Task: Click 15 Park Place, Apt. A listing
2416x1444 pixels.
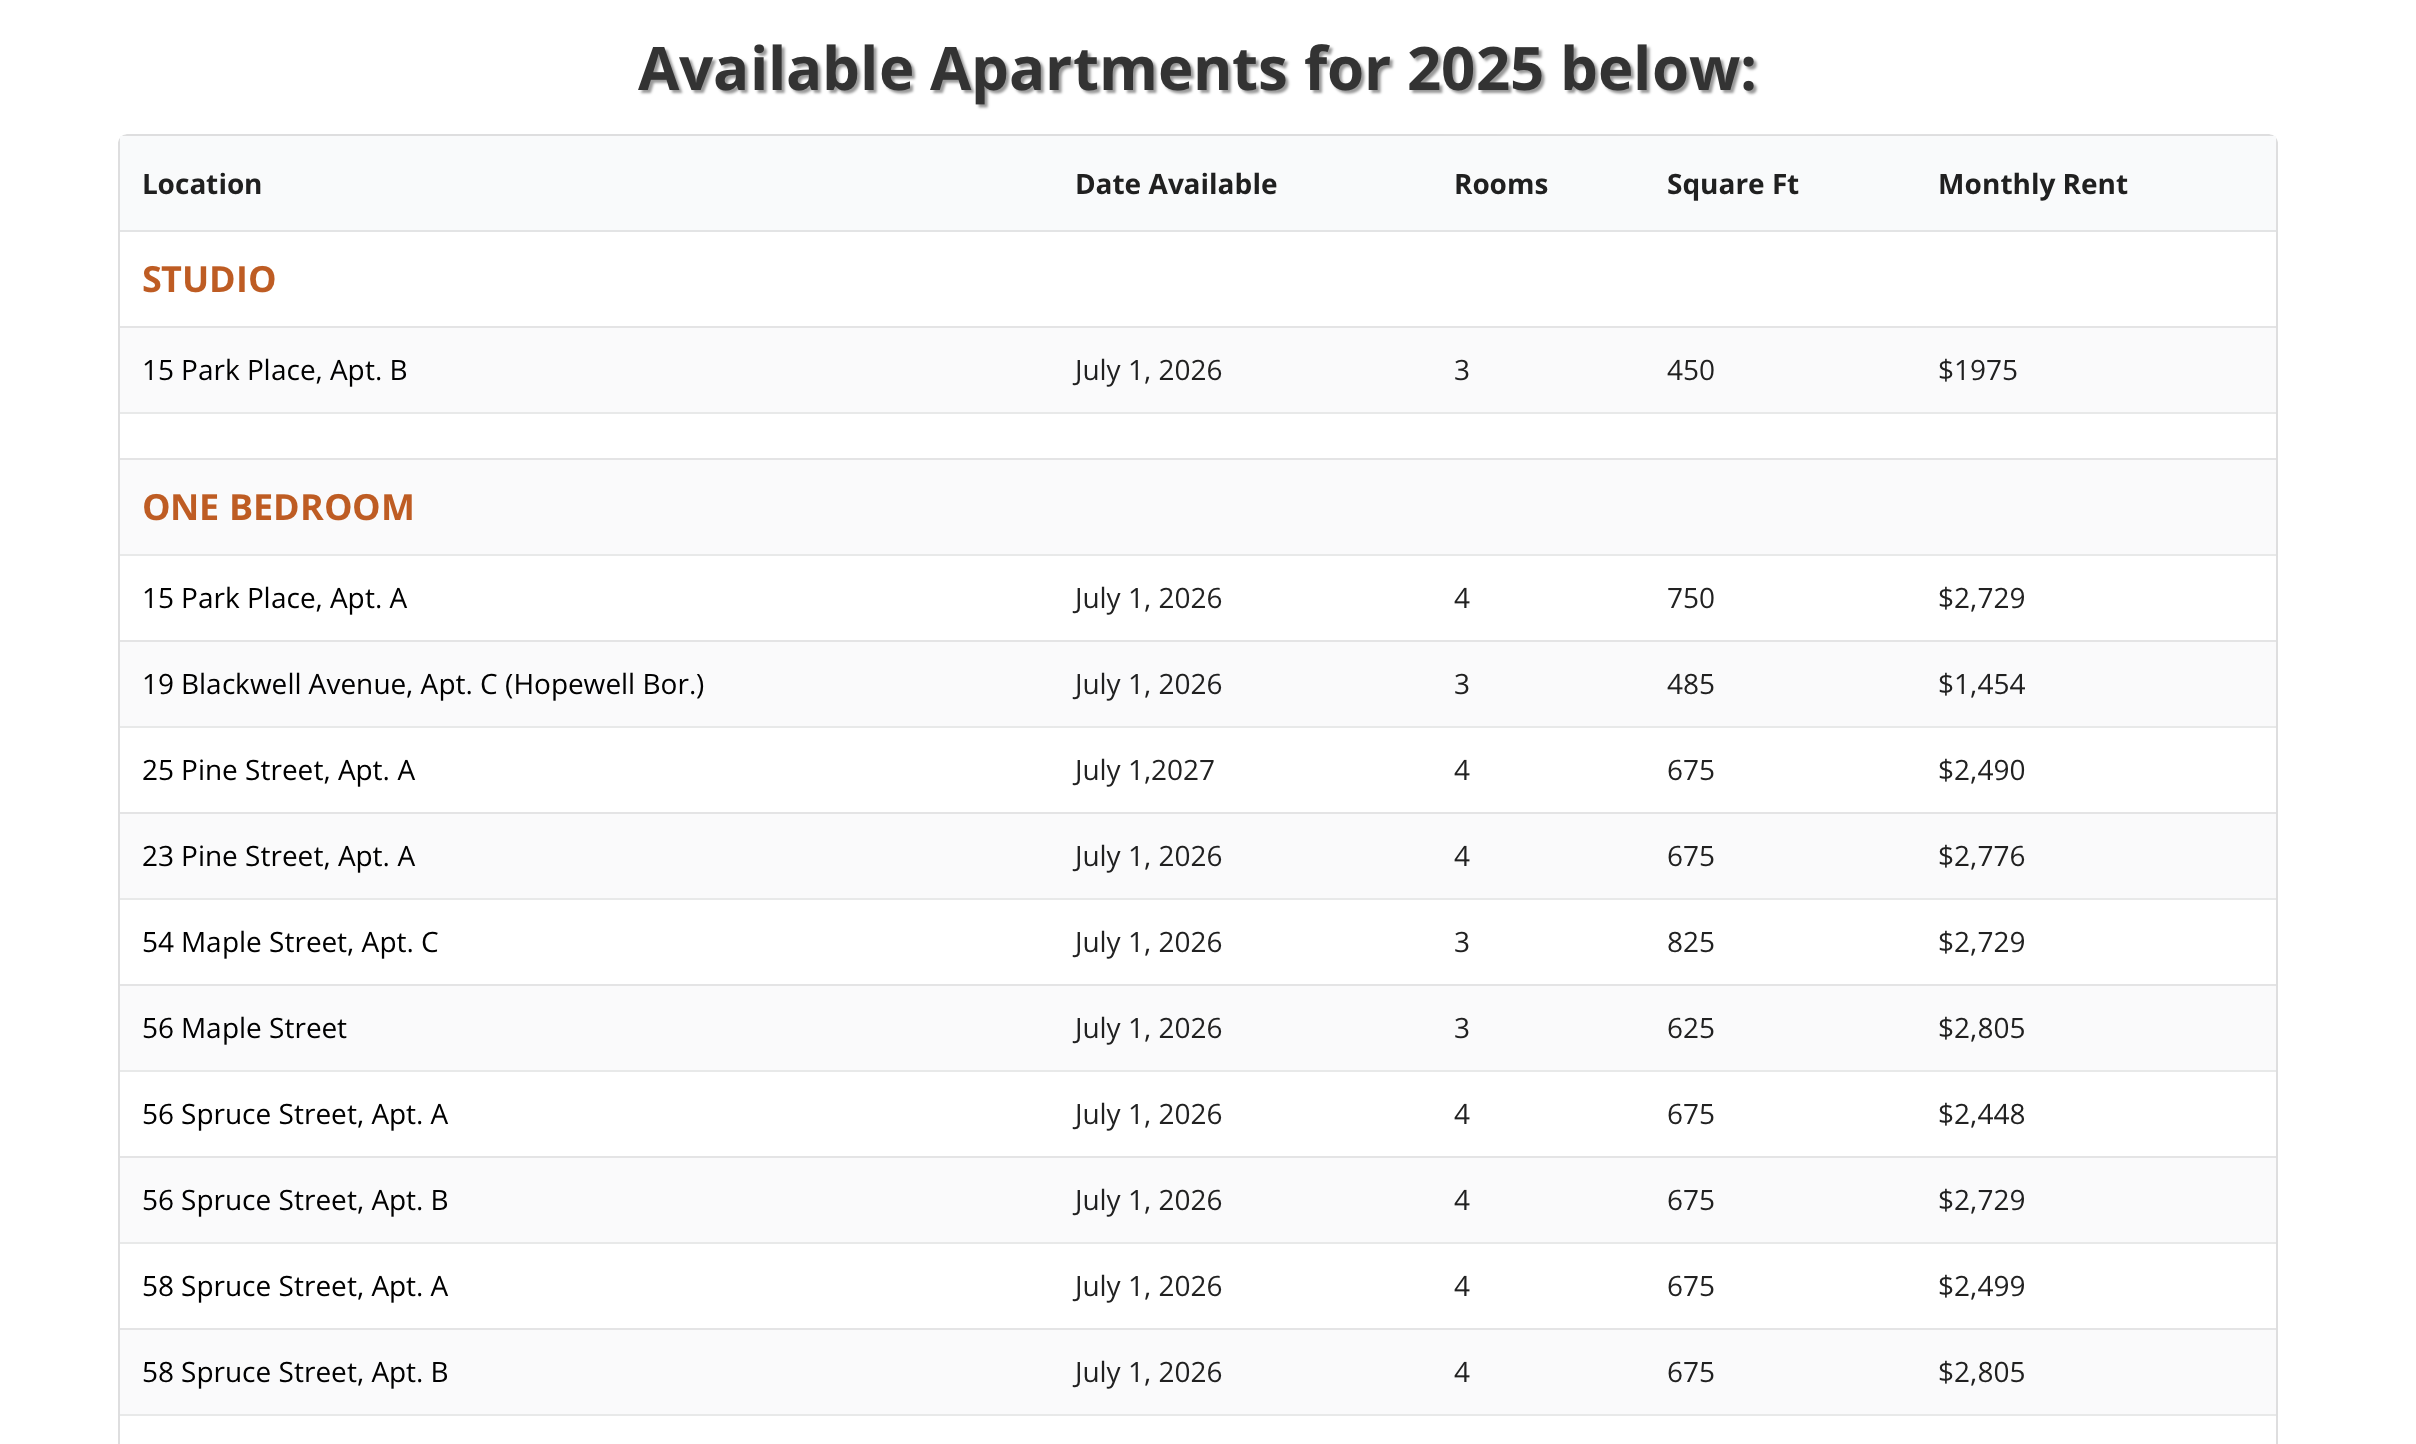Action: [x=274, y=598]
